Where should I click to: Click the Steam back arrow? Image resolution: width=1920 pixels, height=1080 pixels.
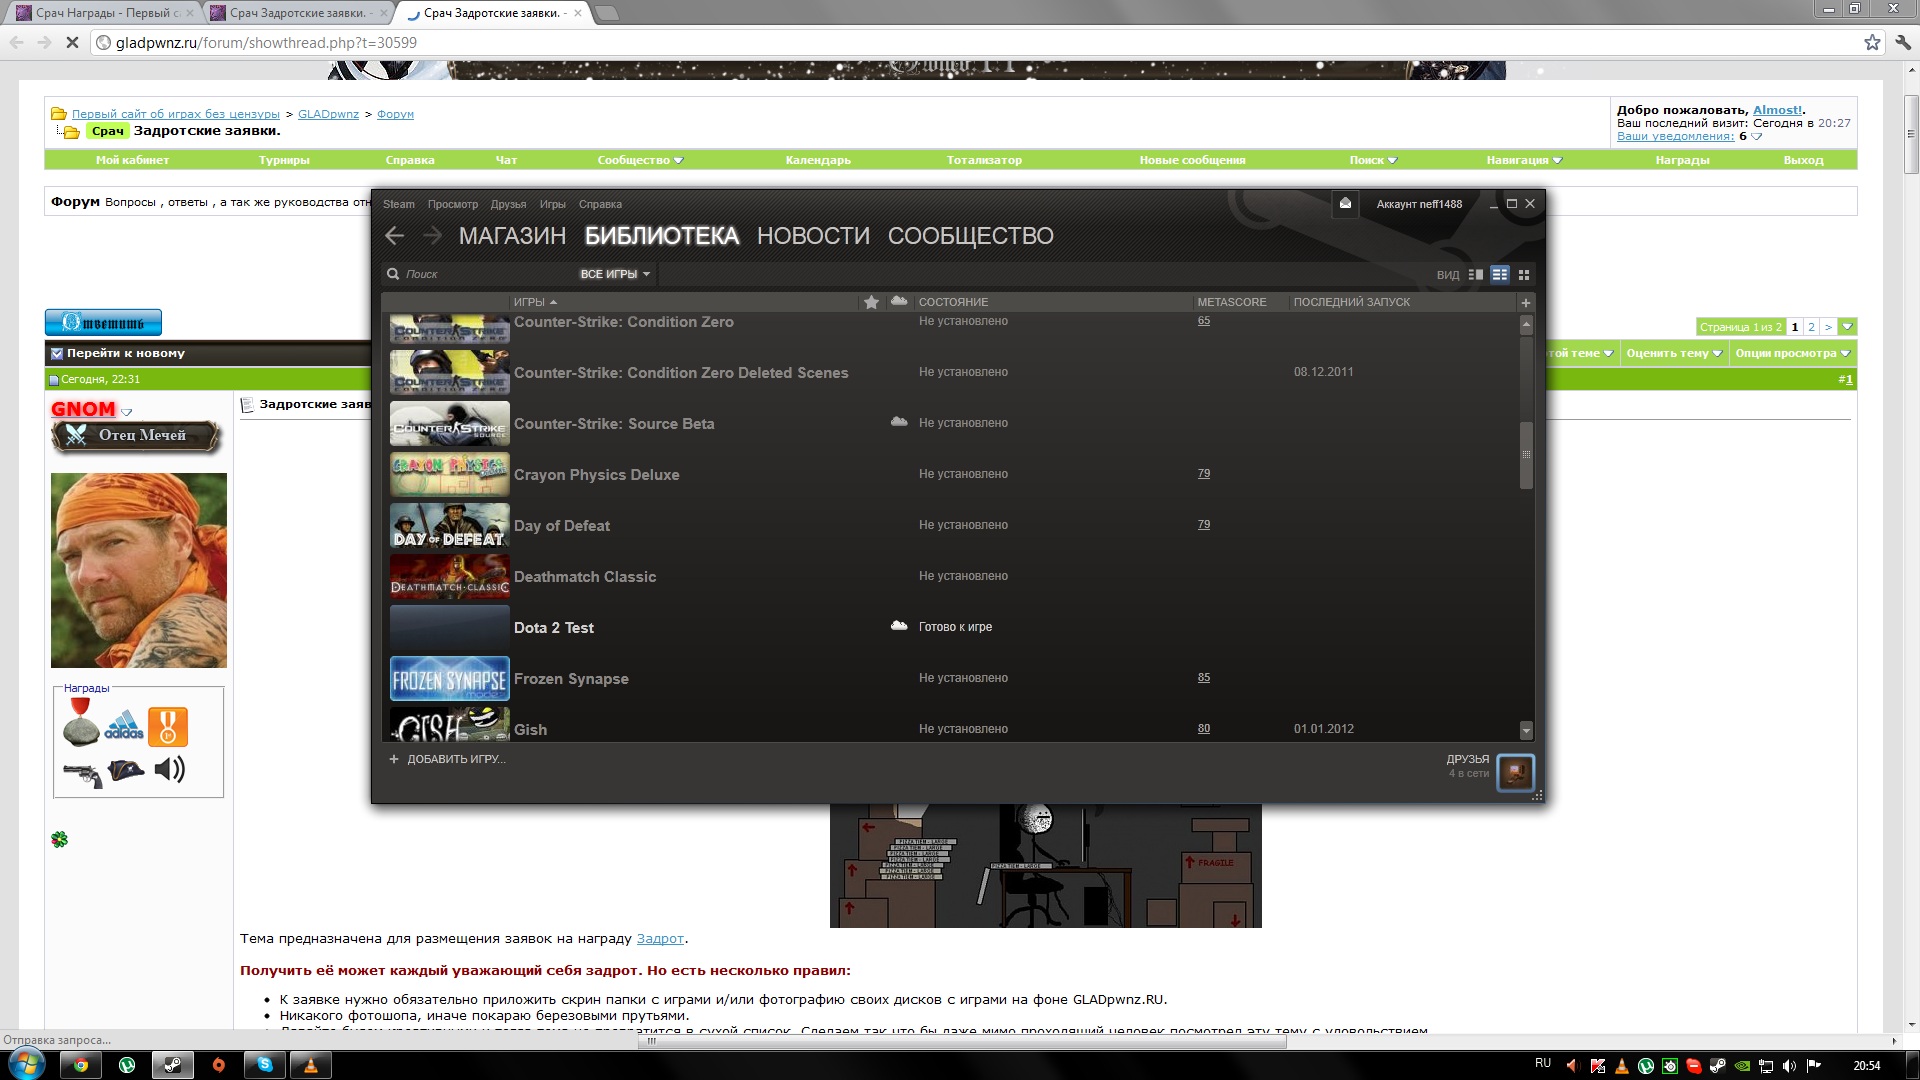394,236
